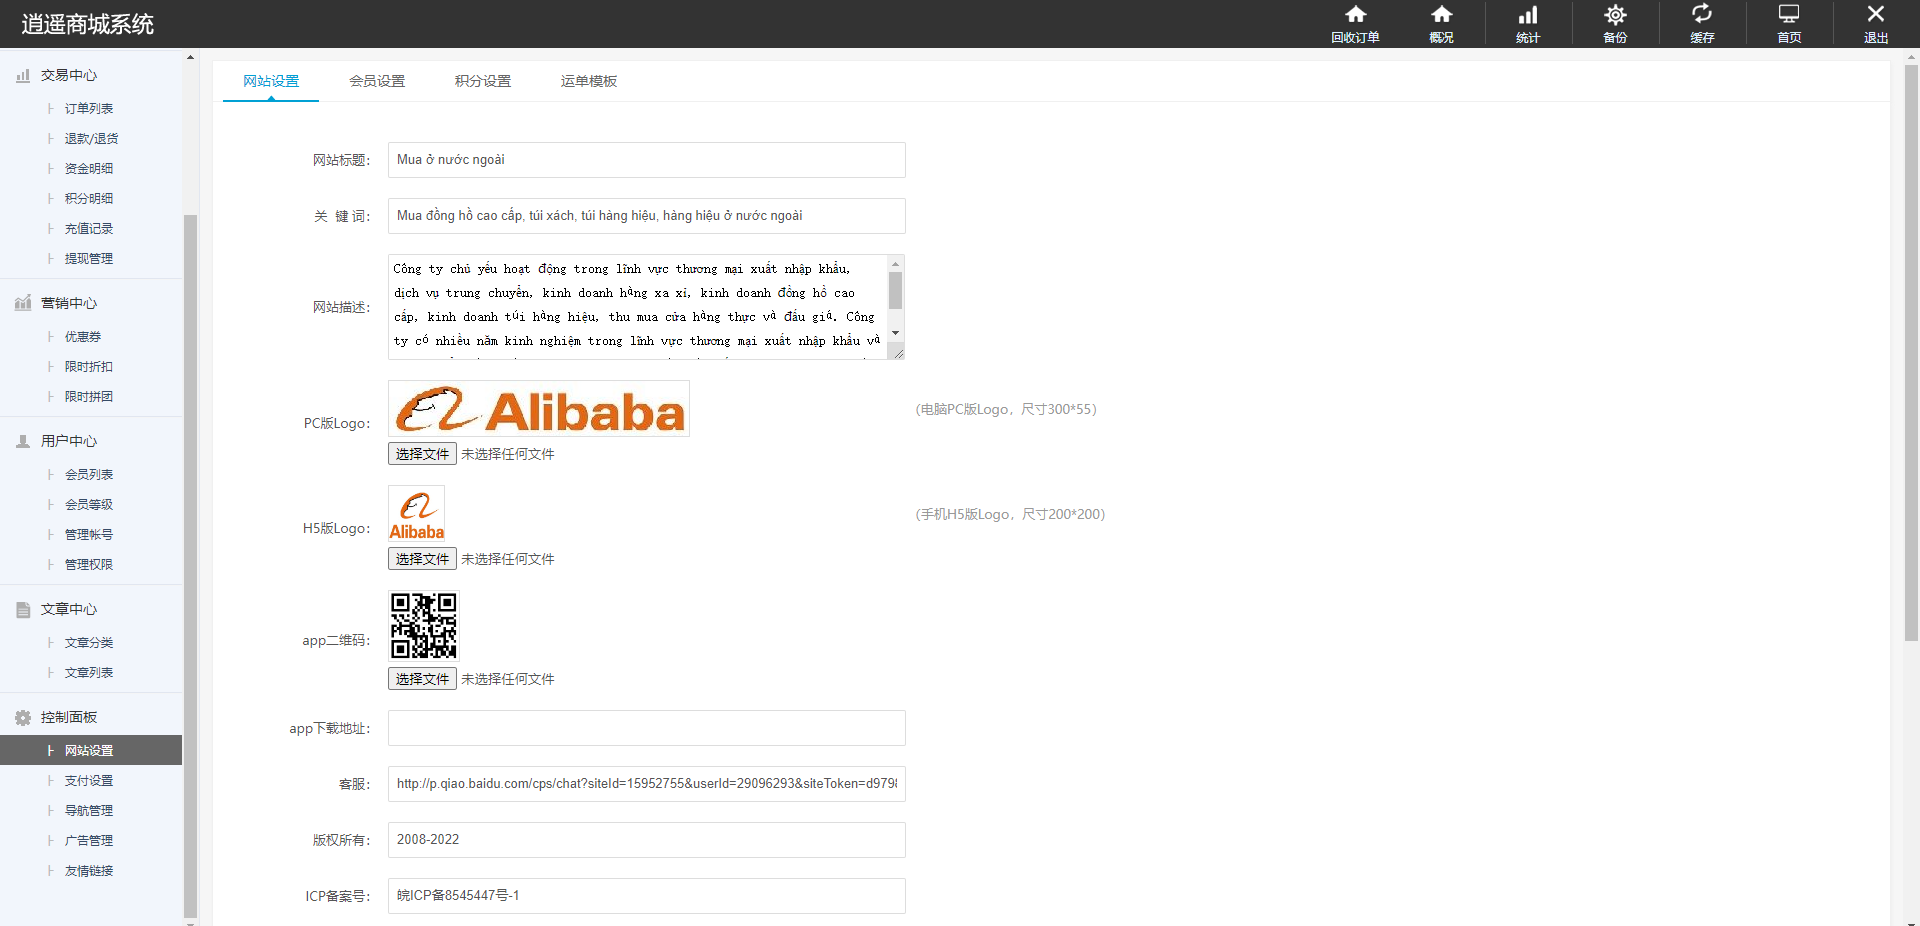This screenshot has width=1920, height=926.
Task: Go to 提现管理 in the sidebar
Action: 89,258
